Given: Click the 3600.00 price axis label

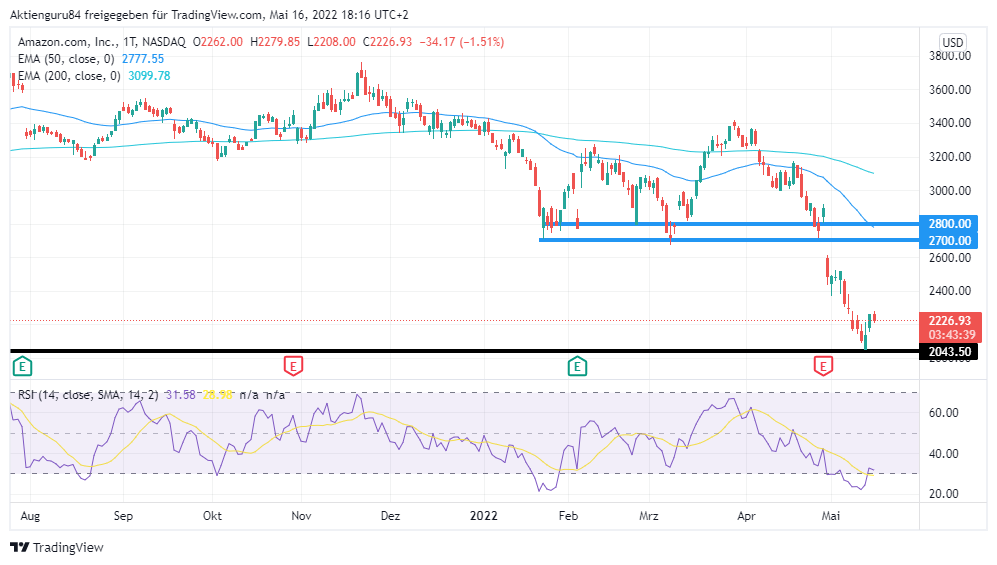Looking at the screenshot, I should pyautogui.click(x=950, y=90).
